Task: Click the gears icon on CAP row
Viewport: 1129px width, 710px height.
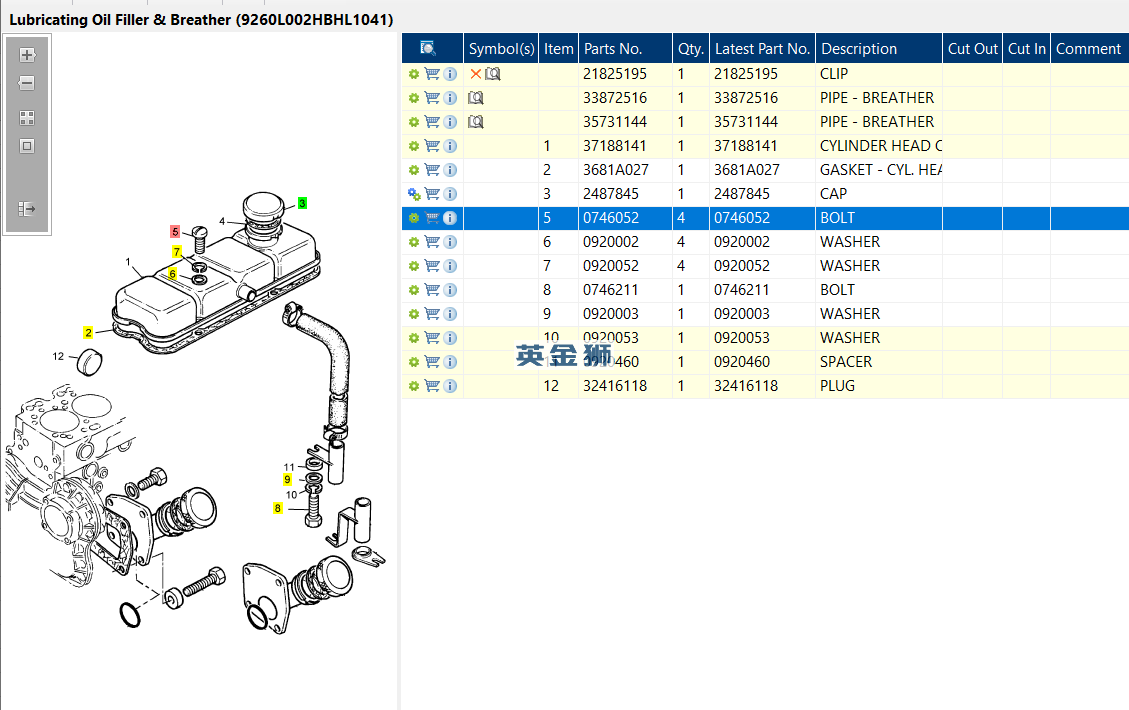Action: [x=414, y=194]
